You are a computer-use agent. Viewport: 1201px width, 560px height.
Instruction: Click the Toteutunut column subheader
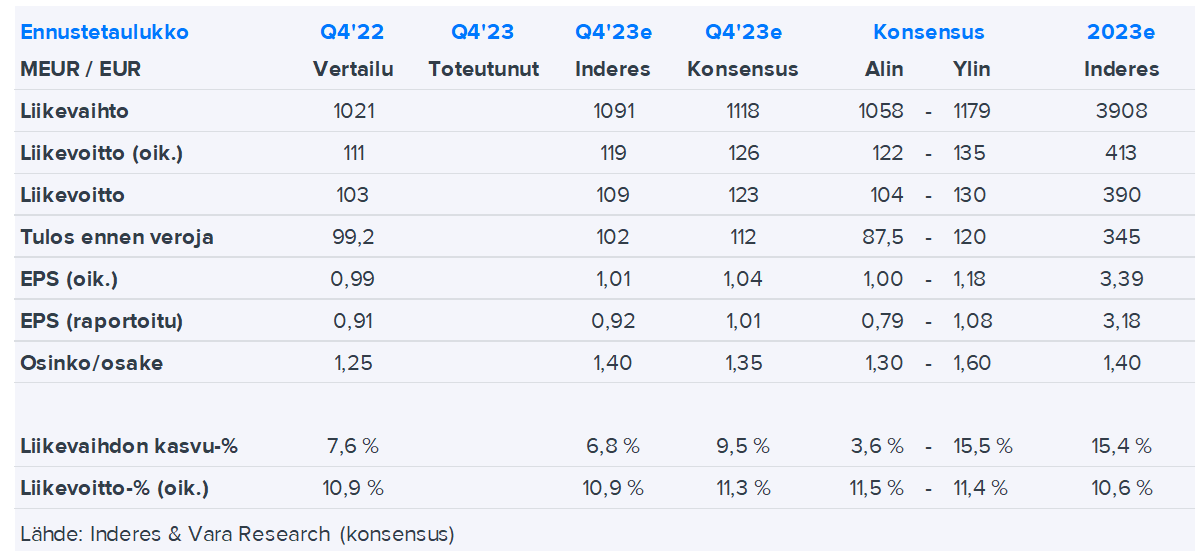click(x=483, y=69)
